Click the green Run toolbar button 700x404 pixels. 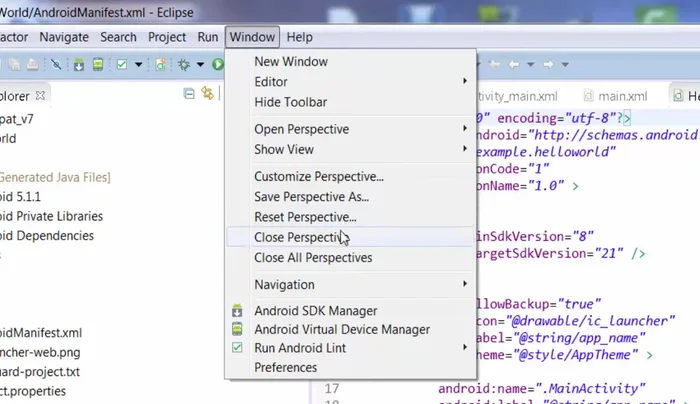point(218,65)
